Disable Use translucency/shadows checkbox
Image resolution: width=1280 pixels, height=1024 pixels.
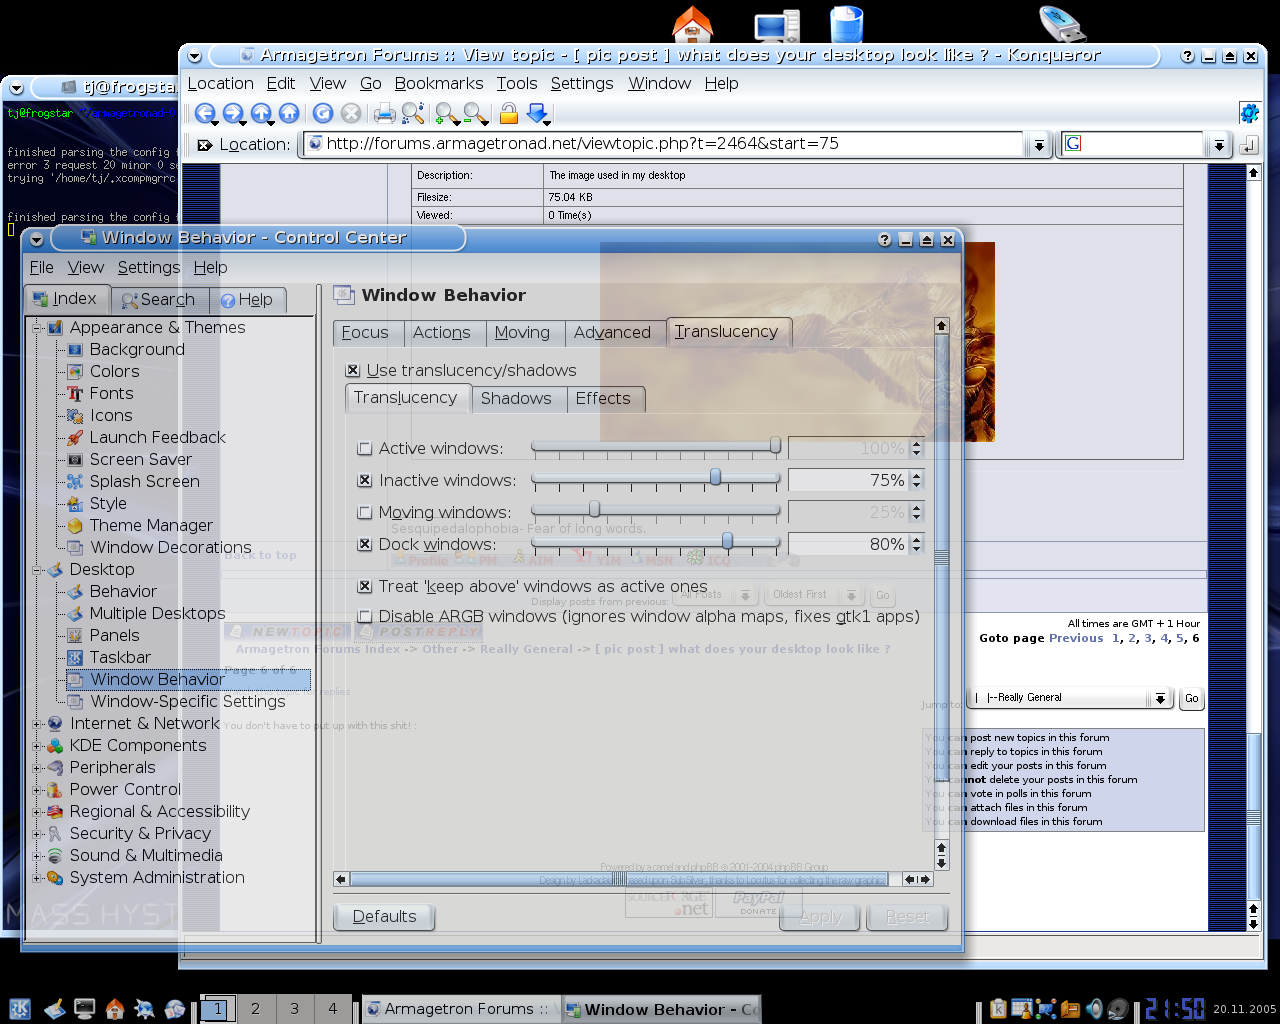pyautogui.click(x=353, y=371)
